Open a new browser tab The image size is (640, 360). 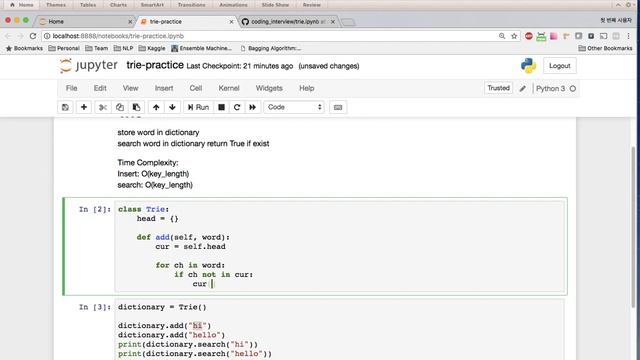pyautogui.click(x=348, y=22)
